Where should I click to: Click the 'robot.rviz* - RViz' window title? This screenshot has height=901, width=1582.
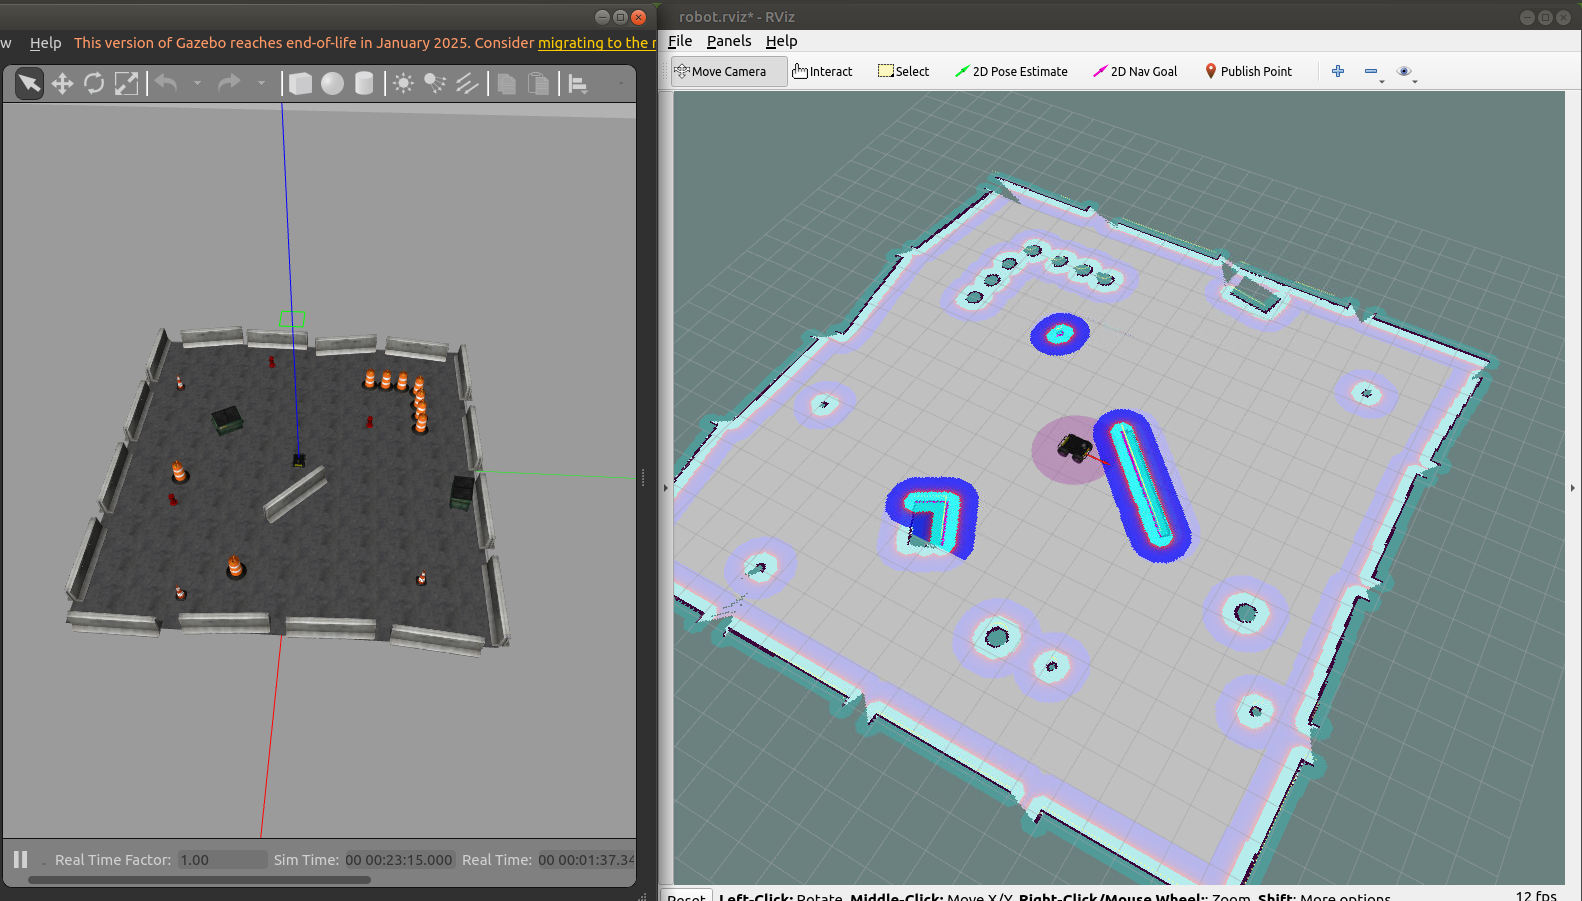point(737,17)
